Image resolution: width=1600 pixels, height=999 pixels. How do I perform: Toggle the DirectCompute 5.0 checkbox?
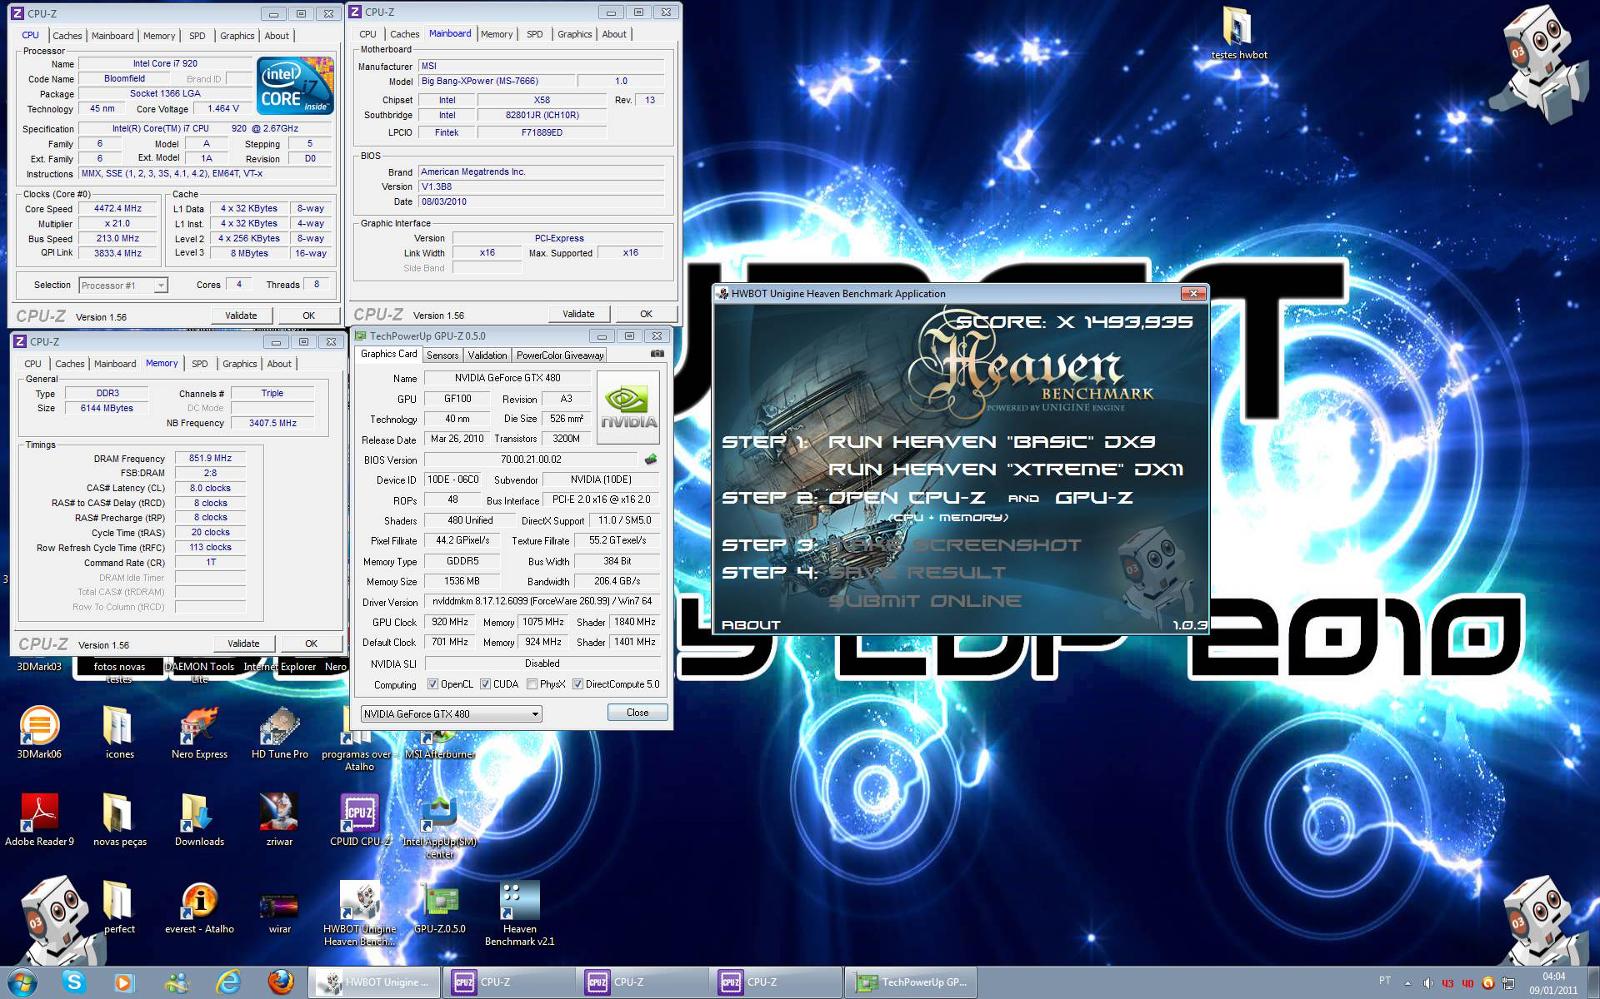[577, 684]
